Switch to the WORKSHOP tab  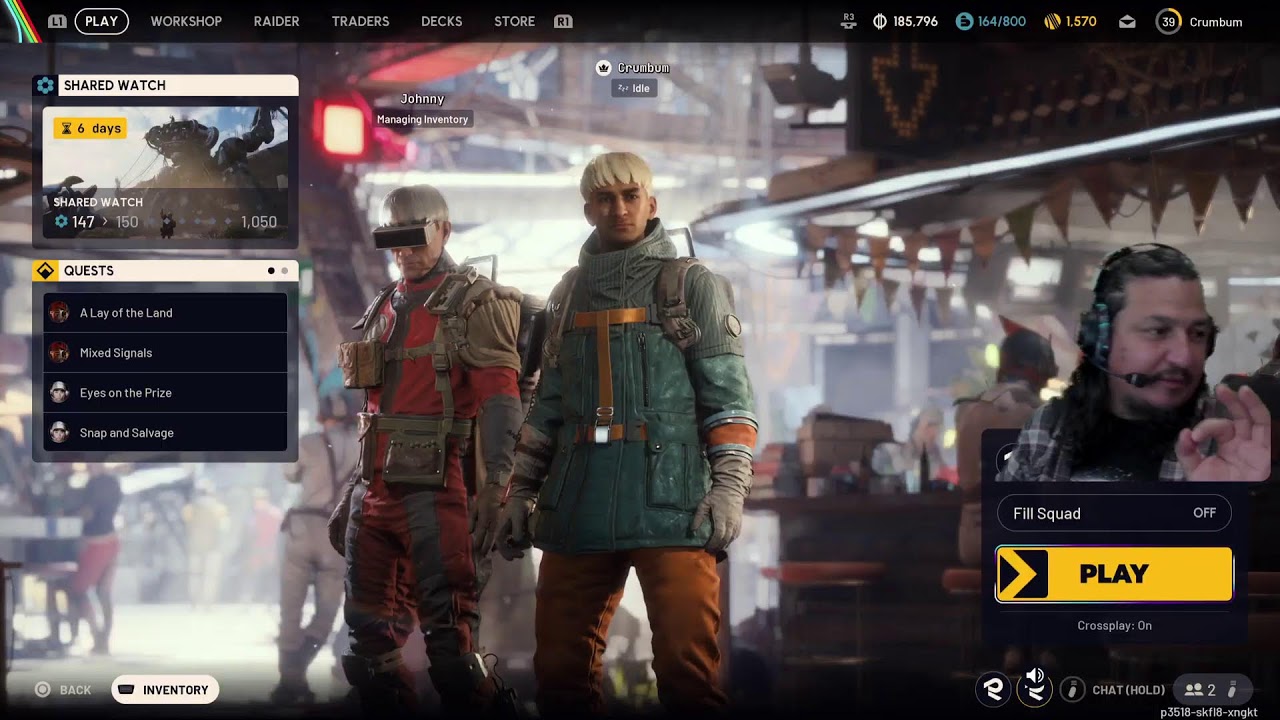tap(186, 21)
